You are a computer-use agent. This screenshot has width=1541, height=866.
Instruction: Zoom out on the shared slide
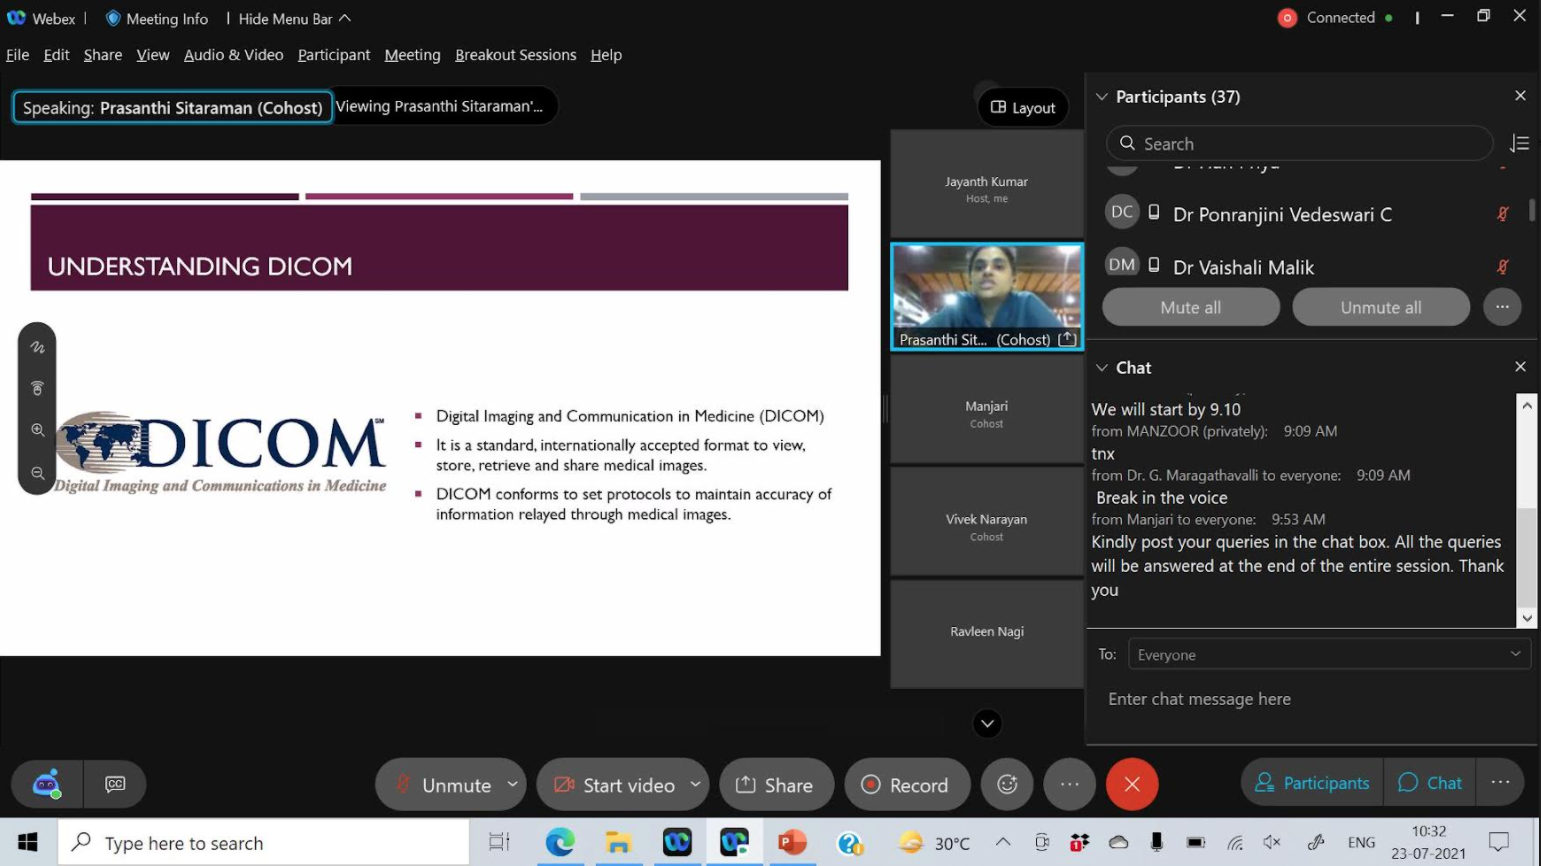pyautogui.click(x=37, y=473)
